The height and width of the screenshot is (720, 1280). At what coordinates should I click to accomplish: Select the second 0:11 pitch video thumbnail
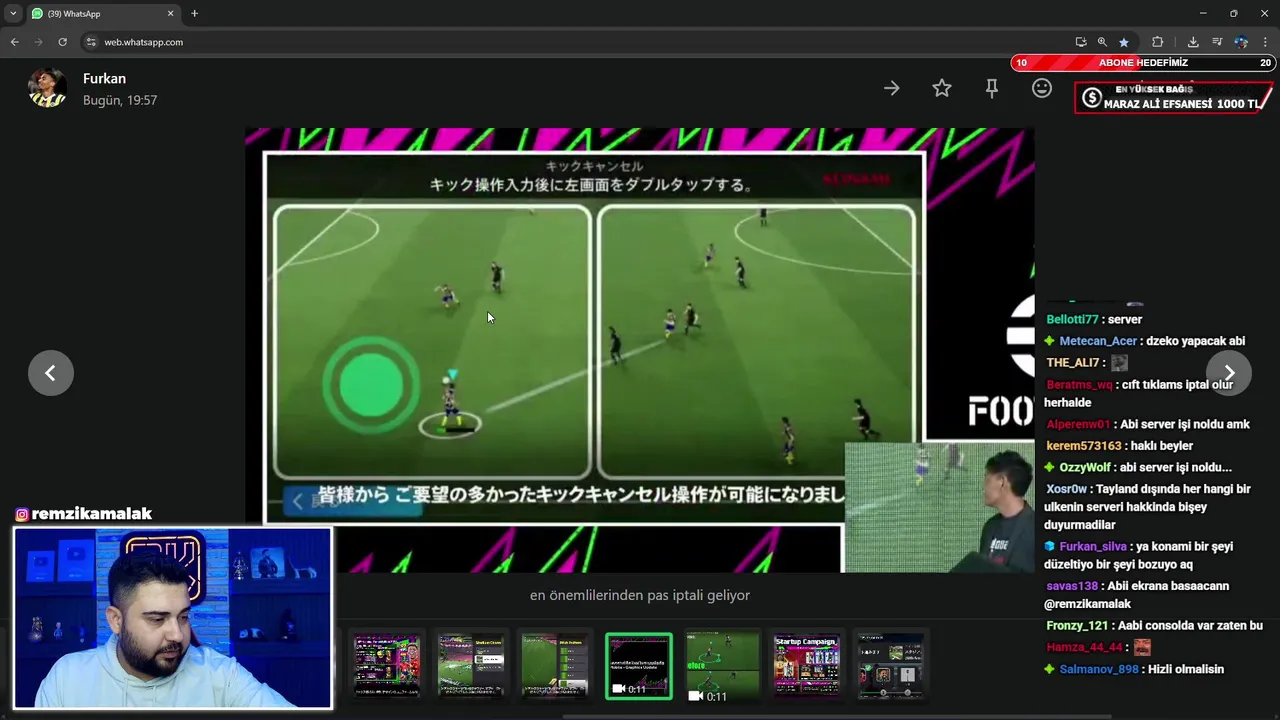pyautogui.click(x=722, y=667)
